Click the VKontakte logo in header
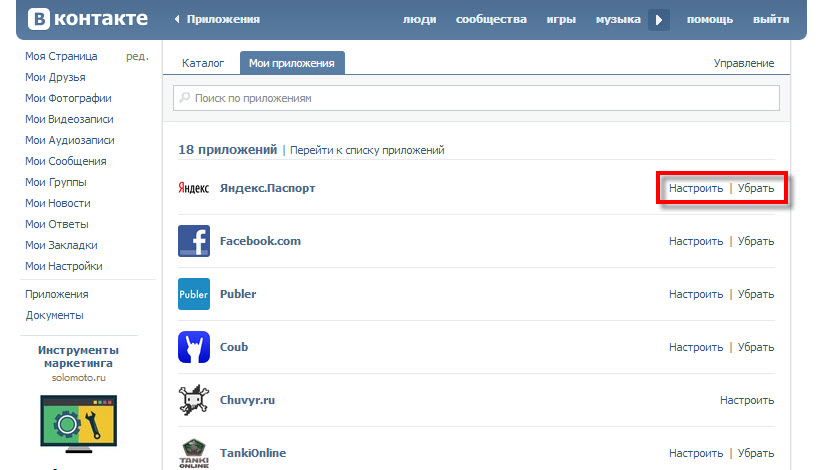 click(x=88, y=19)
